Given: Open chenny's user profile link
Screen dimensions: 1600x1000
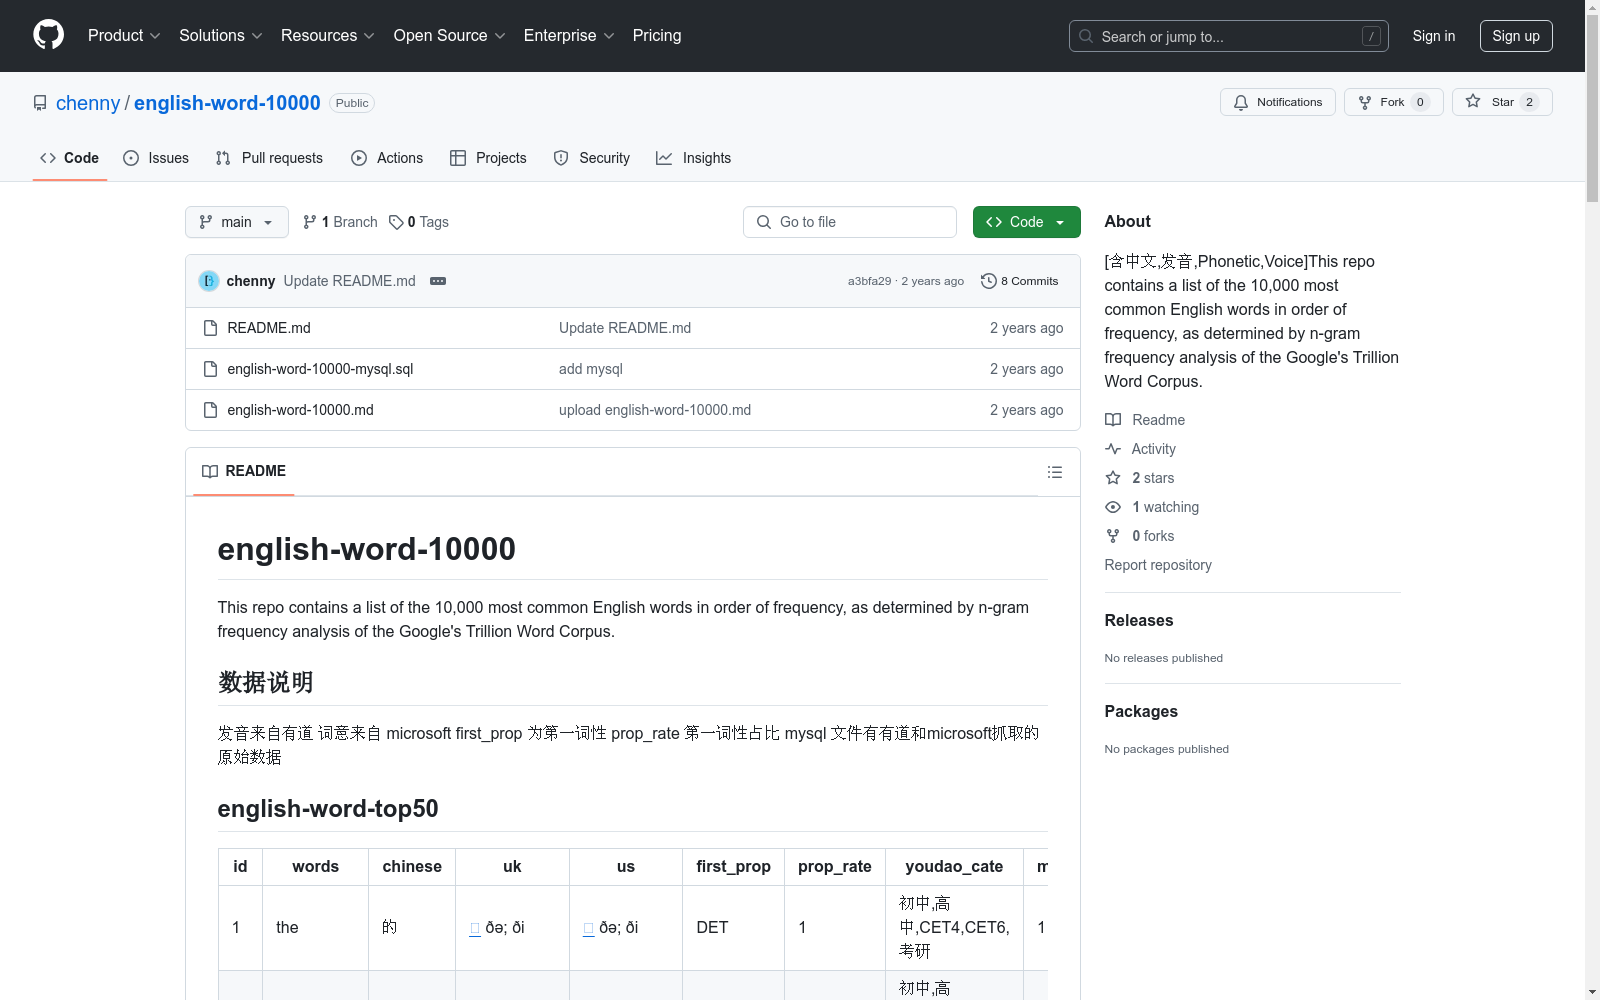Looking at the screenshot, I should tap(88, 103).
